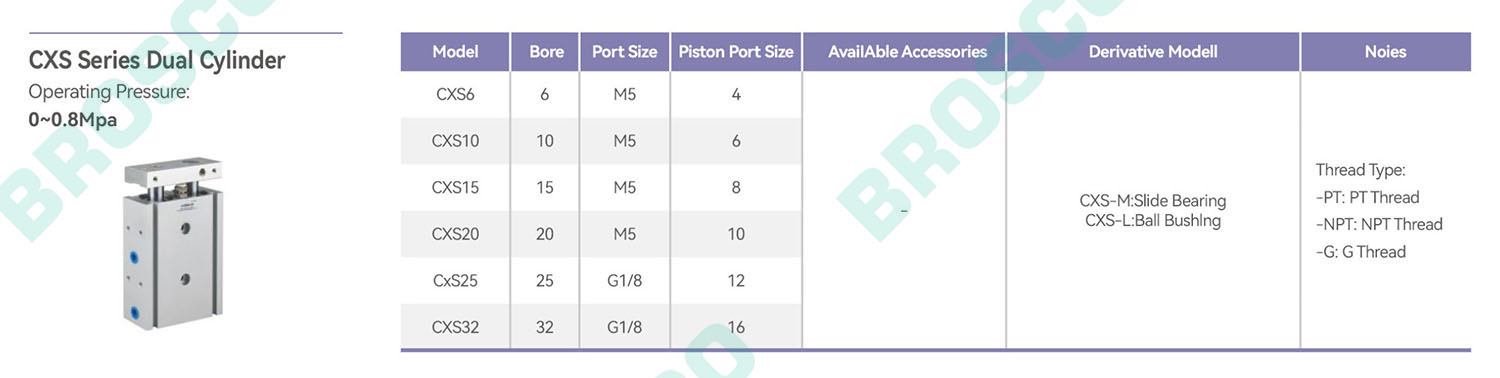Click the Port Size column header
This screenshot has height=378, width=1500.
[624, 52]
